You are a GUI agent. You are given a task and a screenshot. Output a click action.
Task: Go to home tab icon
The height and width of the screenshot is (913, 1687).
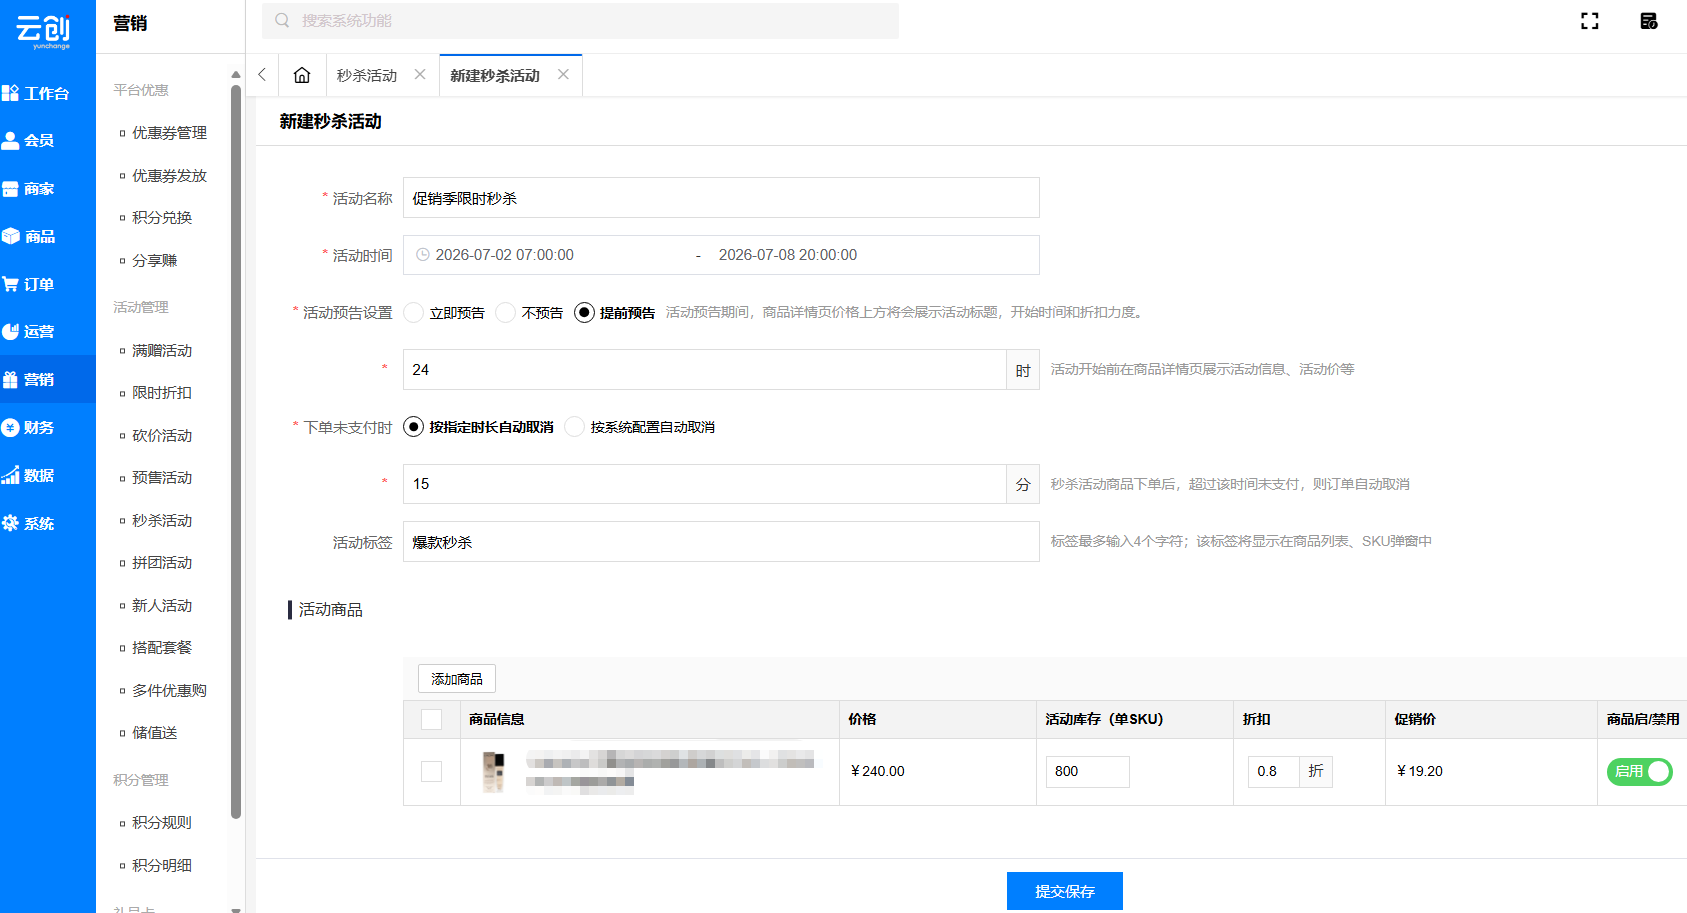tap(302, 75)
